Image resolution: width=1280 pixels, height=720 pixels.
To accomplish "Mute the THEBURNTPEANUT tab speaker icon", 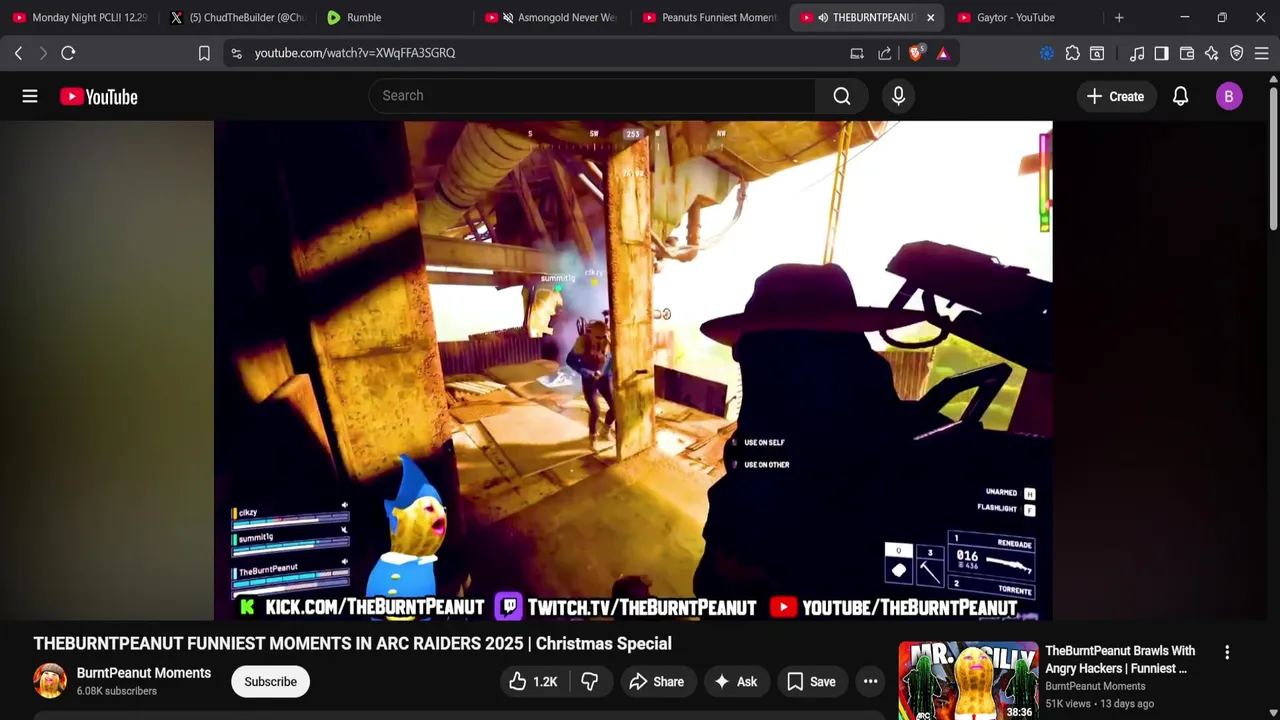I will click(822, 17).
